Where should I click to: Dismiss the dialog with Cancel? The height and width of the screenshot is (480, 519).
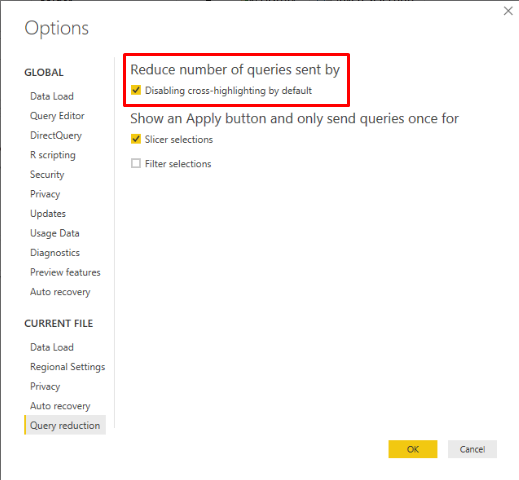(472, 449)
